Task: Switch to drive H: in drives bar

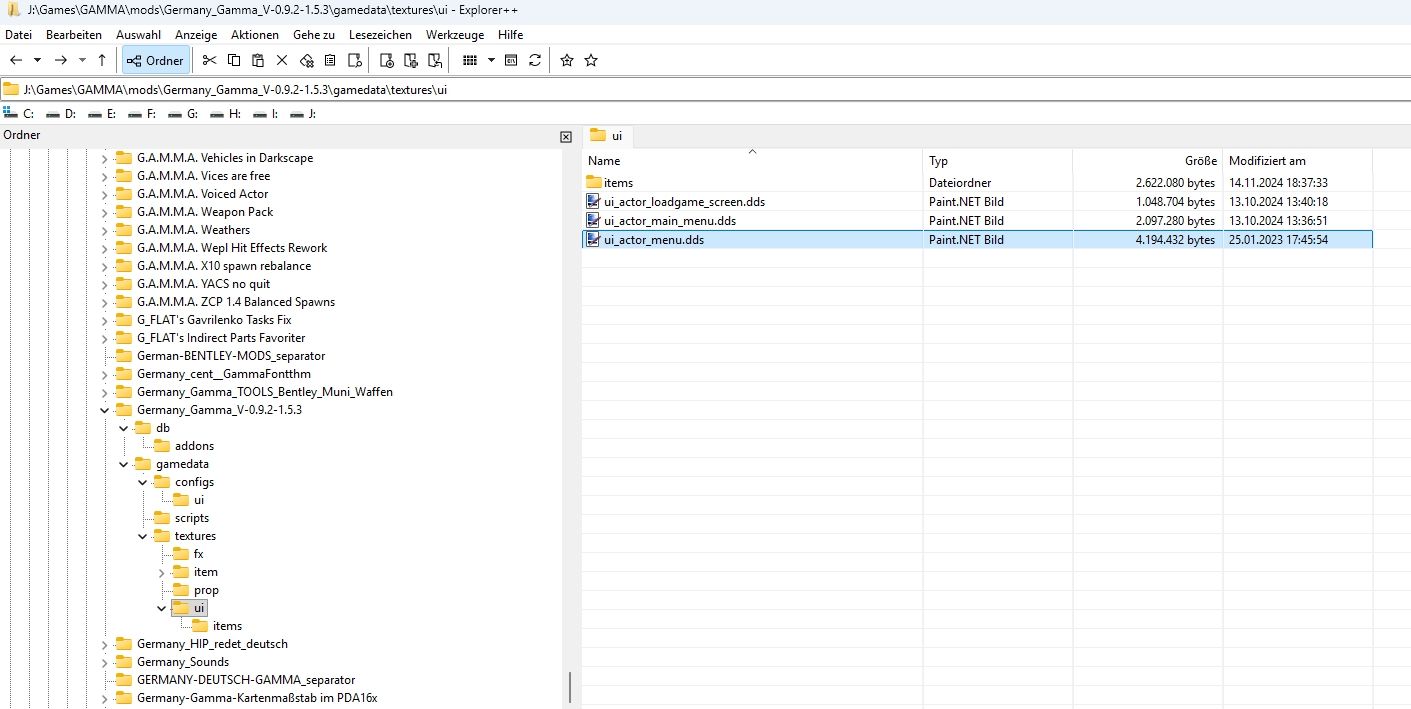Action: 225,114
